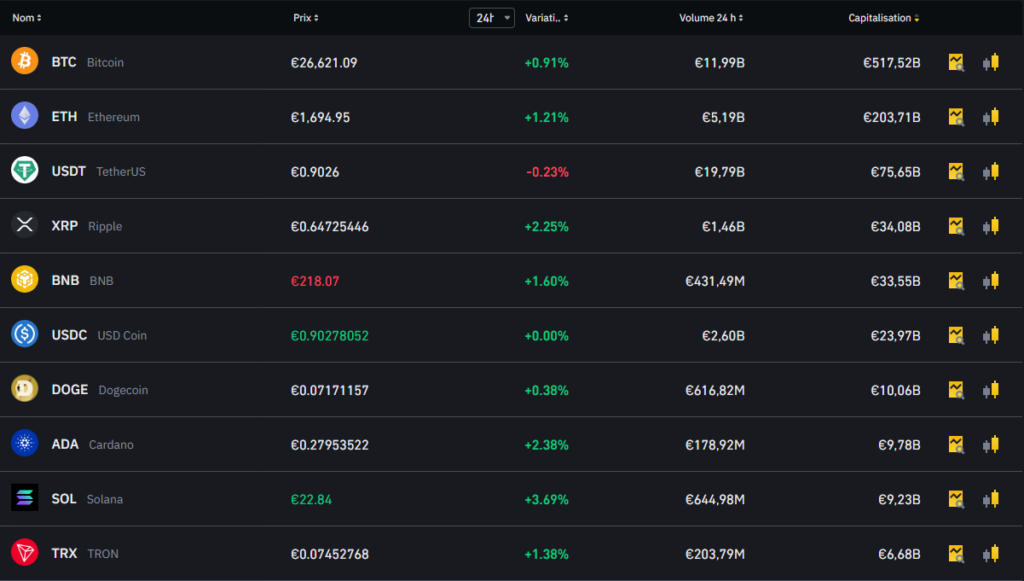
Task: Click the Dogecoin logo icon
Action: click(x=24, y=390)
